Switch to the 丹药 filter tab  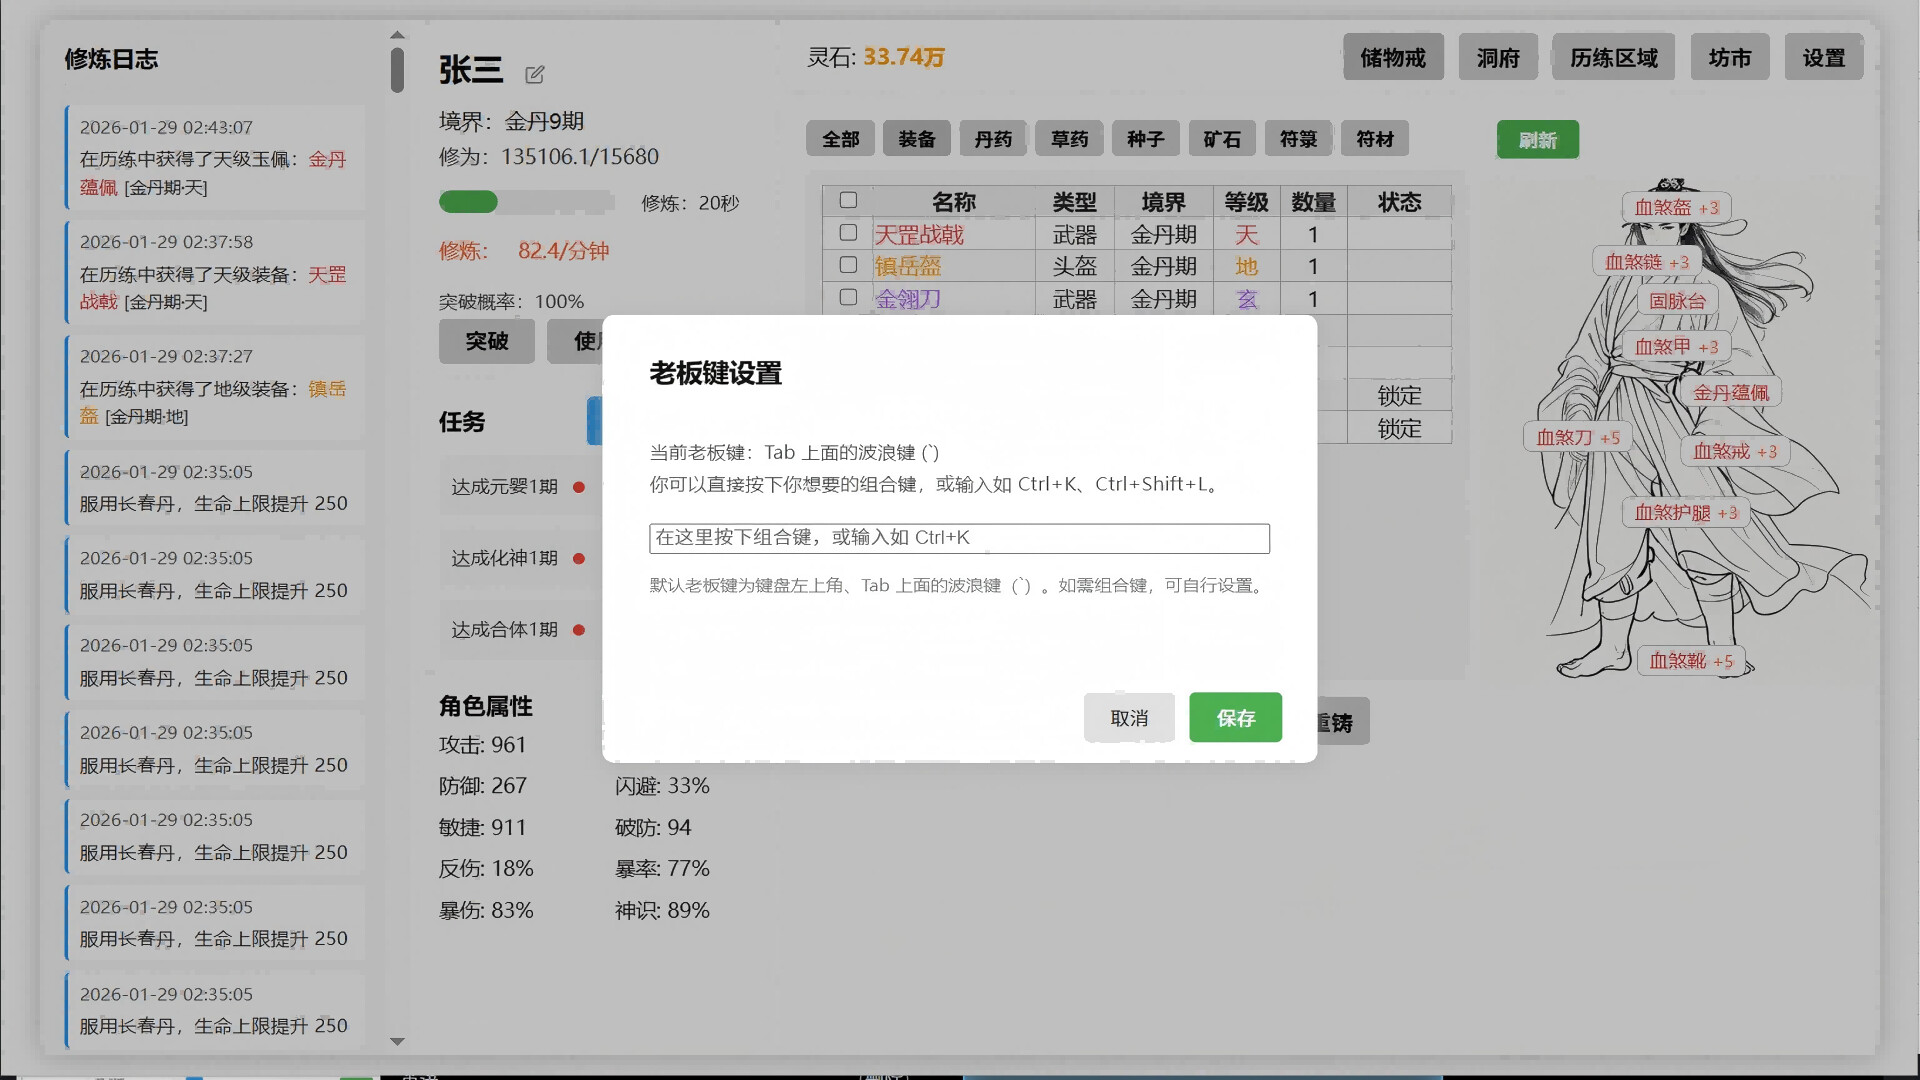coord(992,138)
